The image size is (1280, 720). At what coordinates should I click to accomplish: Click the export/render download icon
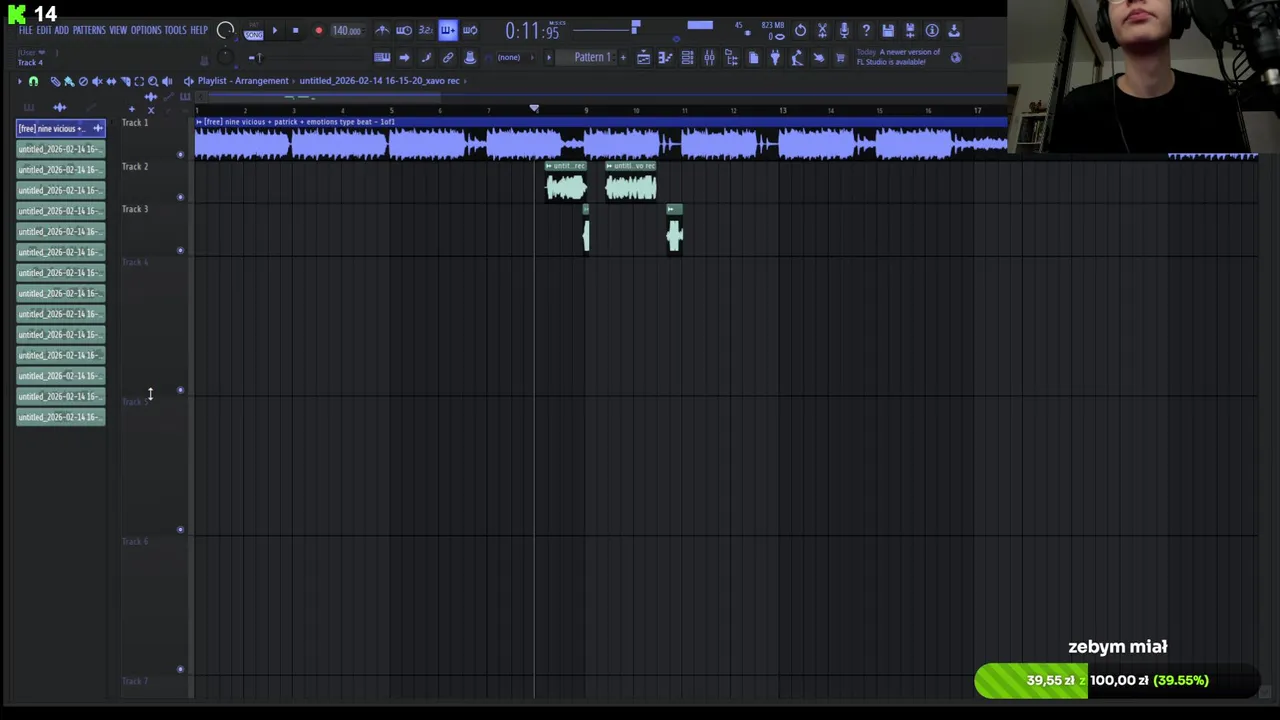954,30
